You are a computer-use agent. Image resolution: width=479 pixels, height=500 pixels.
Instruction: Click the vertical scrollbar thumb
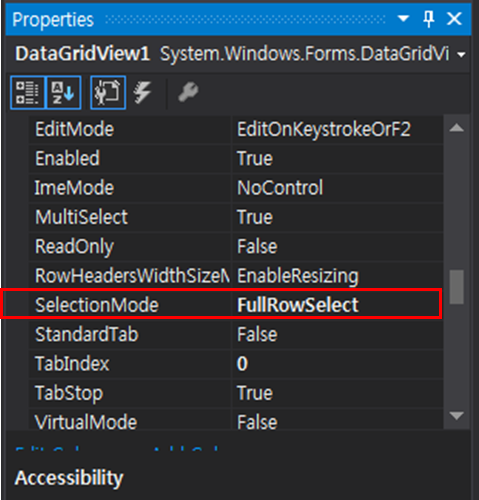click(x=456, y=287)
